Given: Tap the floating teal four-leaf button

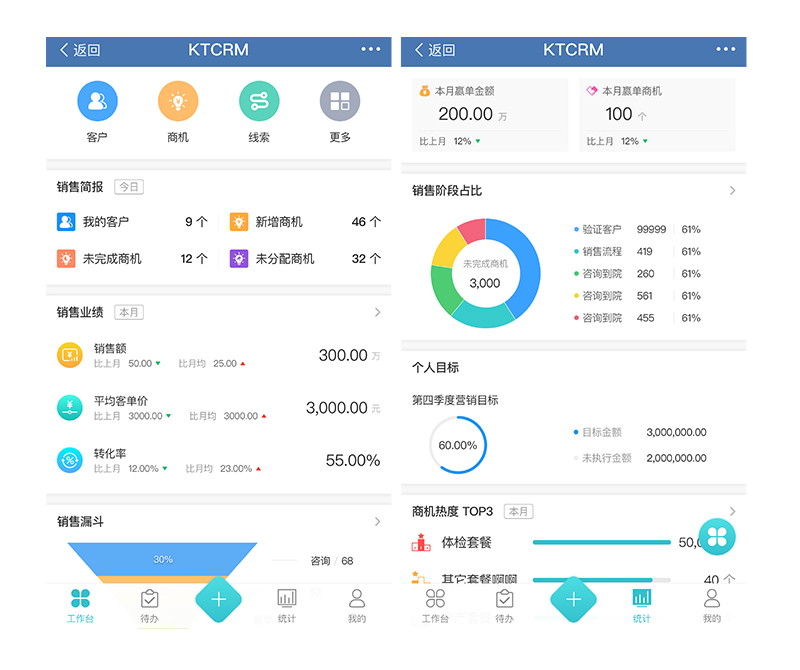Looking at the screenshot, I should (x=716, y=536).
